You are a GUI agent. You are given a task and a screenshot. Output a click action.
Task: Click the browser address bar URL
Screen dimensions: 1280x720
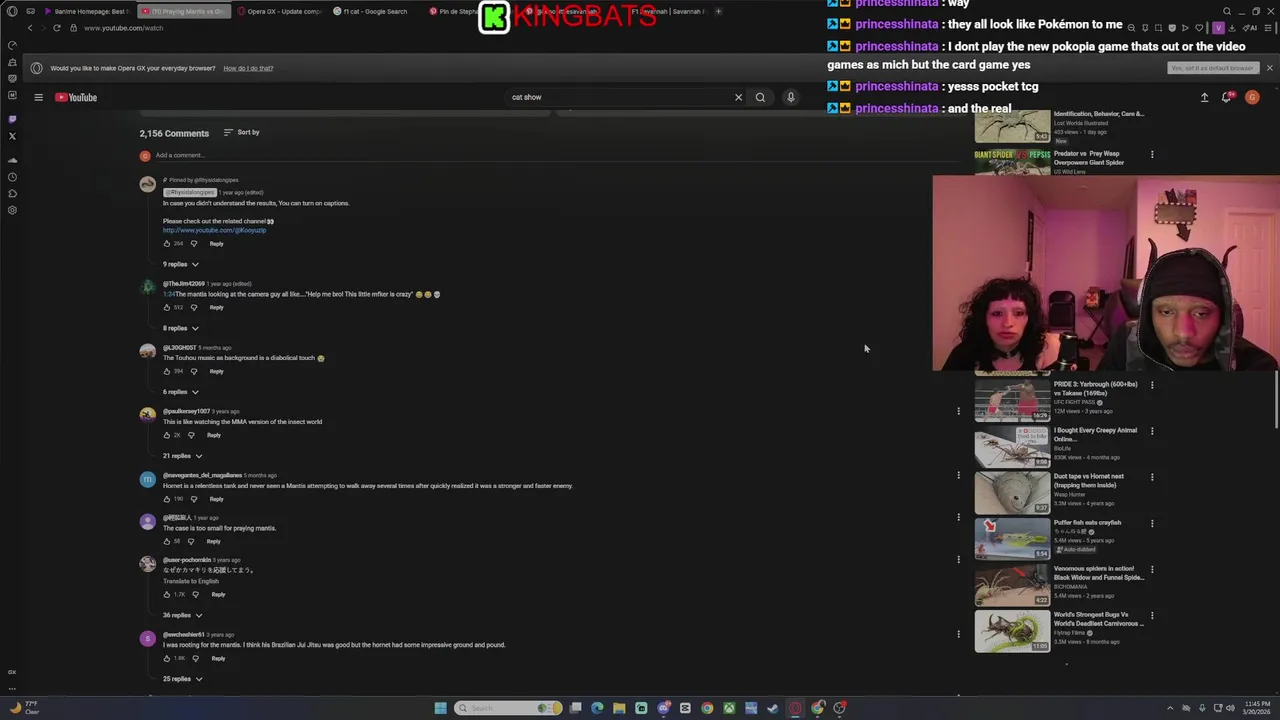coord(123,28)
